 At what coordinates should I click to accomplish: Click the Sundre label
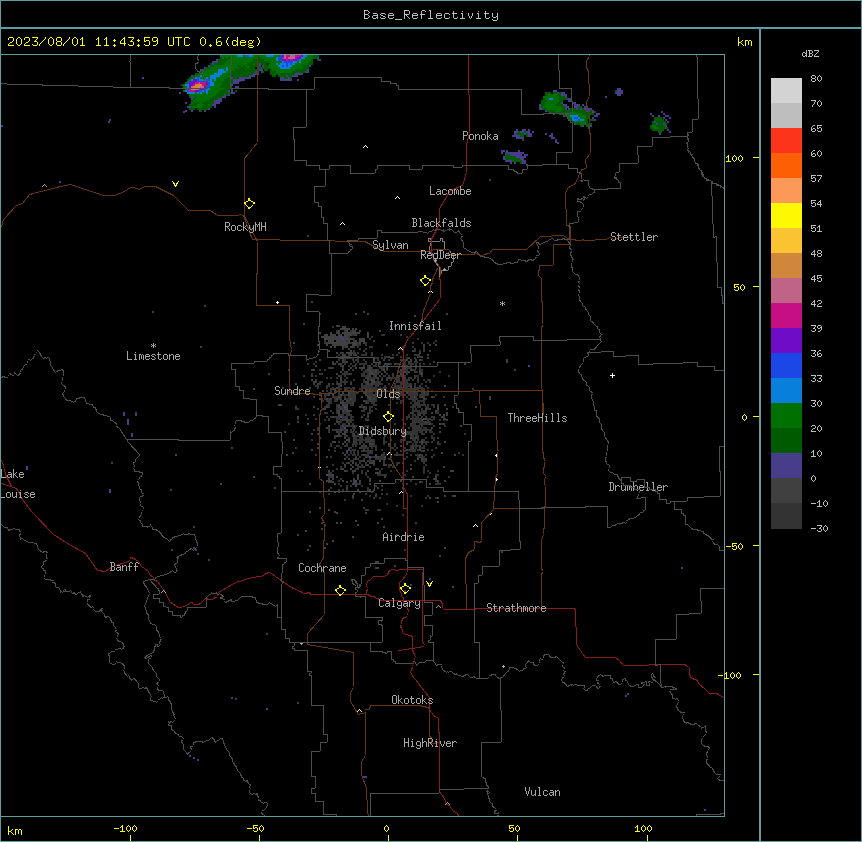click(x=292, y=391)
